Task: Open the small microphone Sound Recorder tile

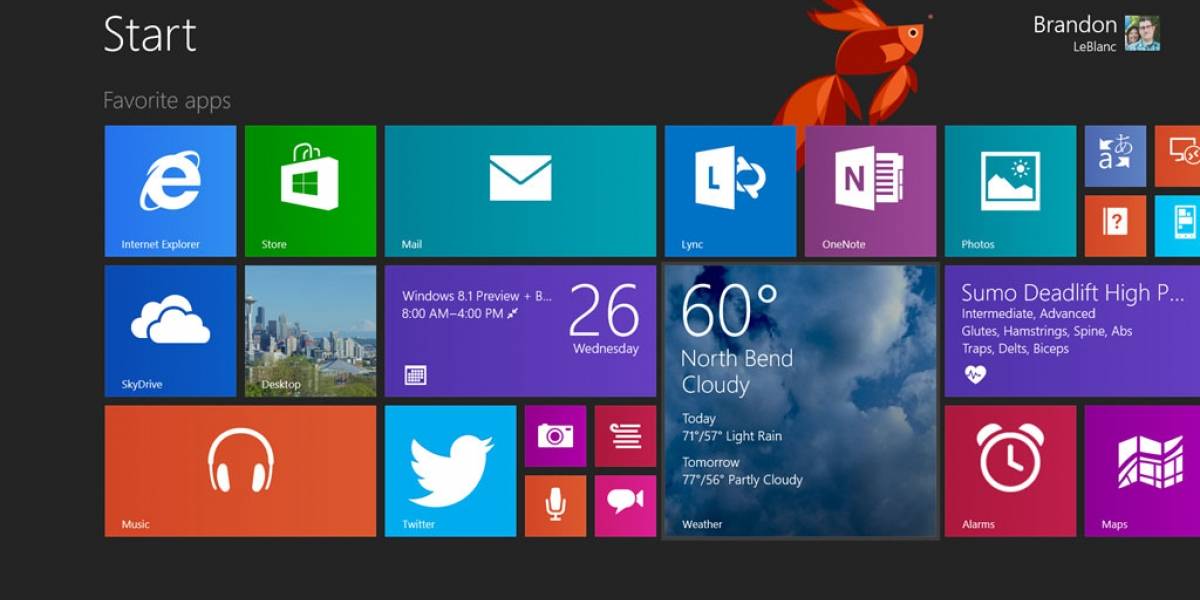Action: click(555, 506)
